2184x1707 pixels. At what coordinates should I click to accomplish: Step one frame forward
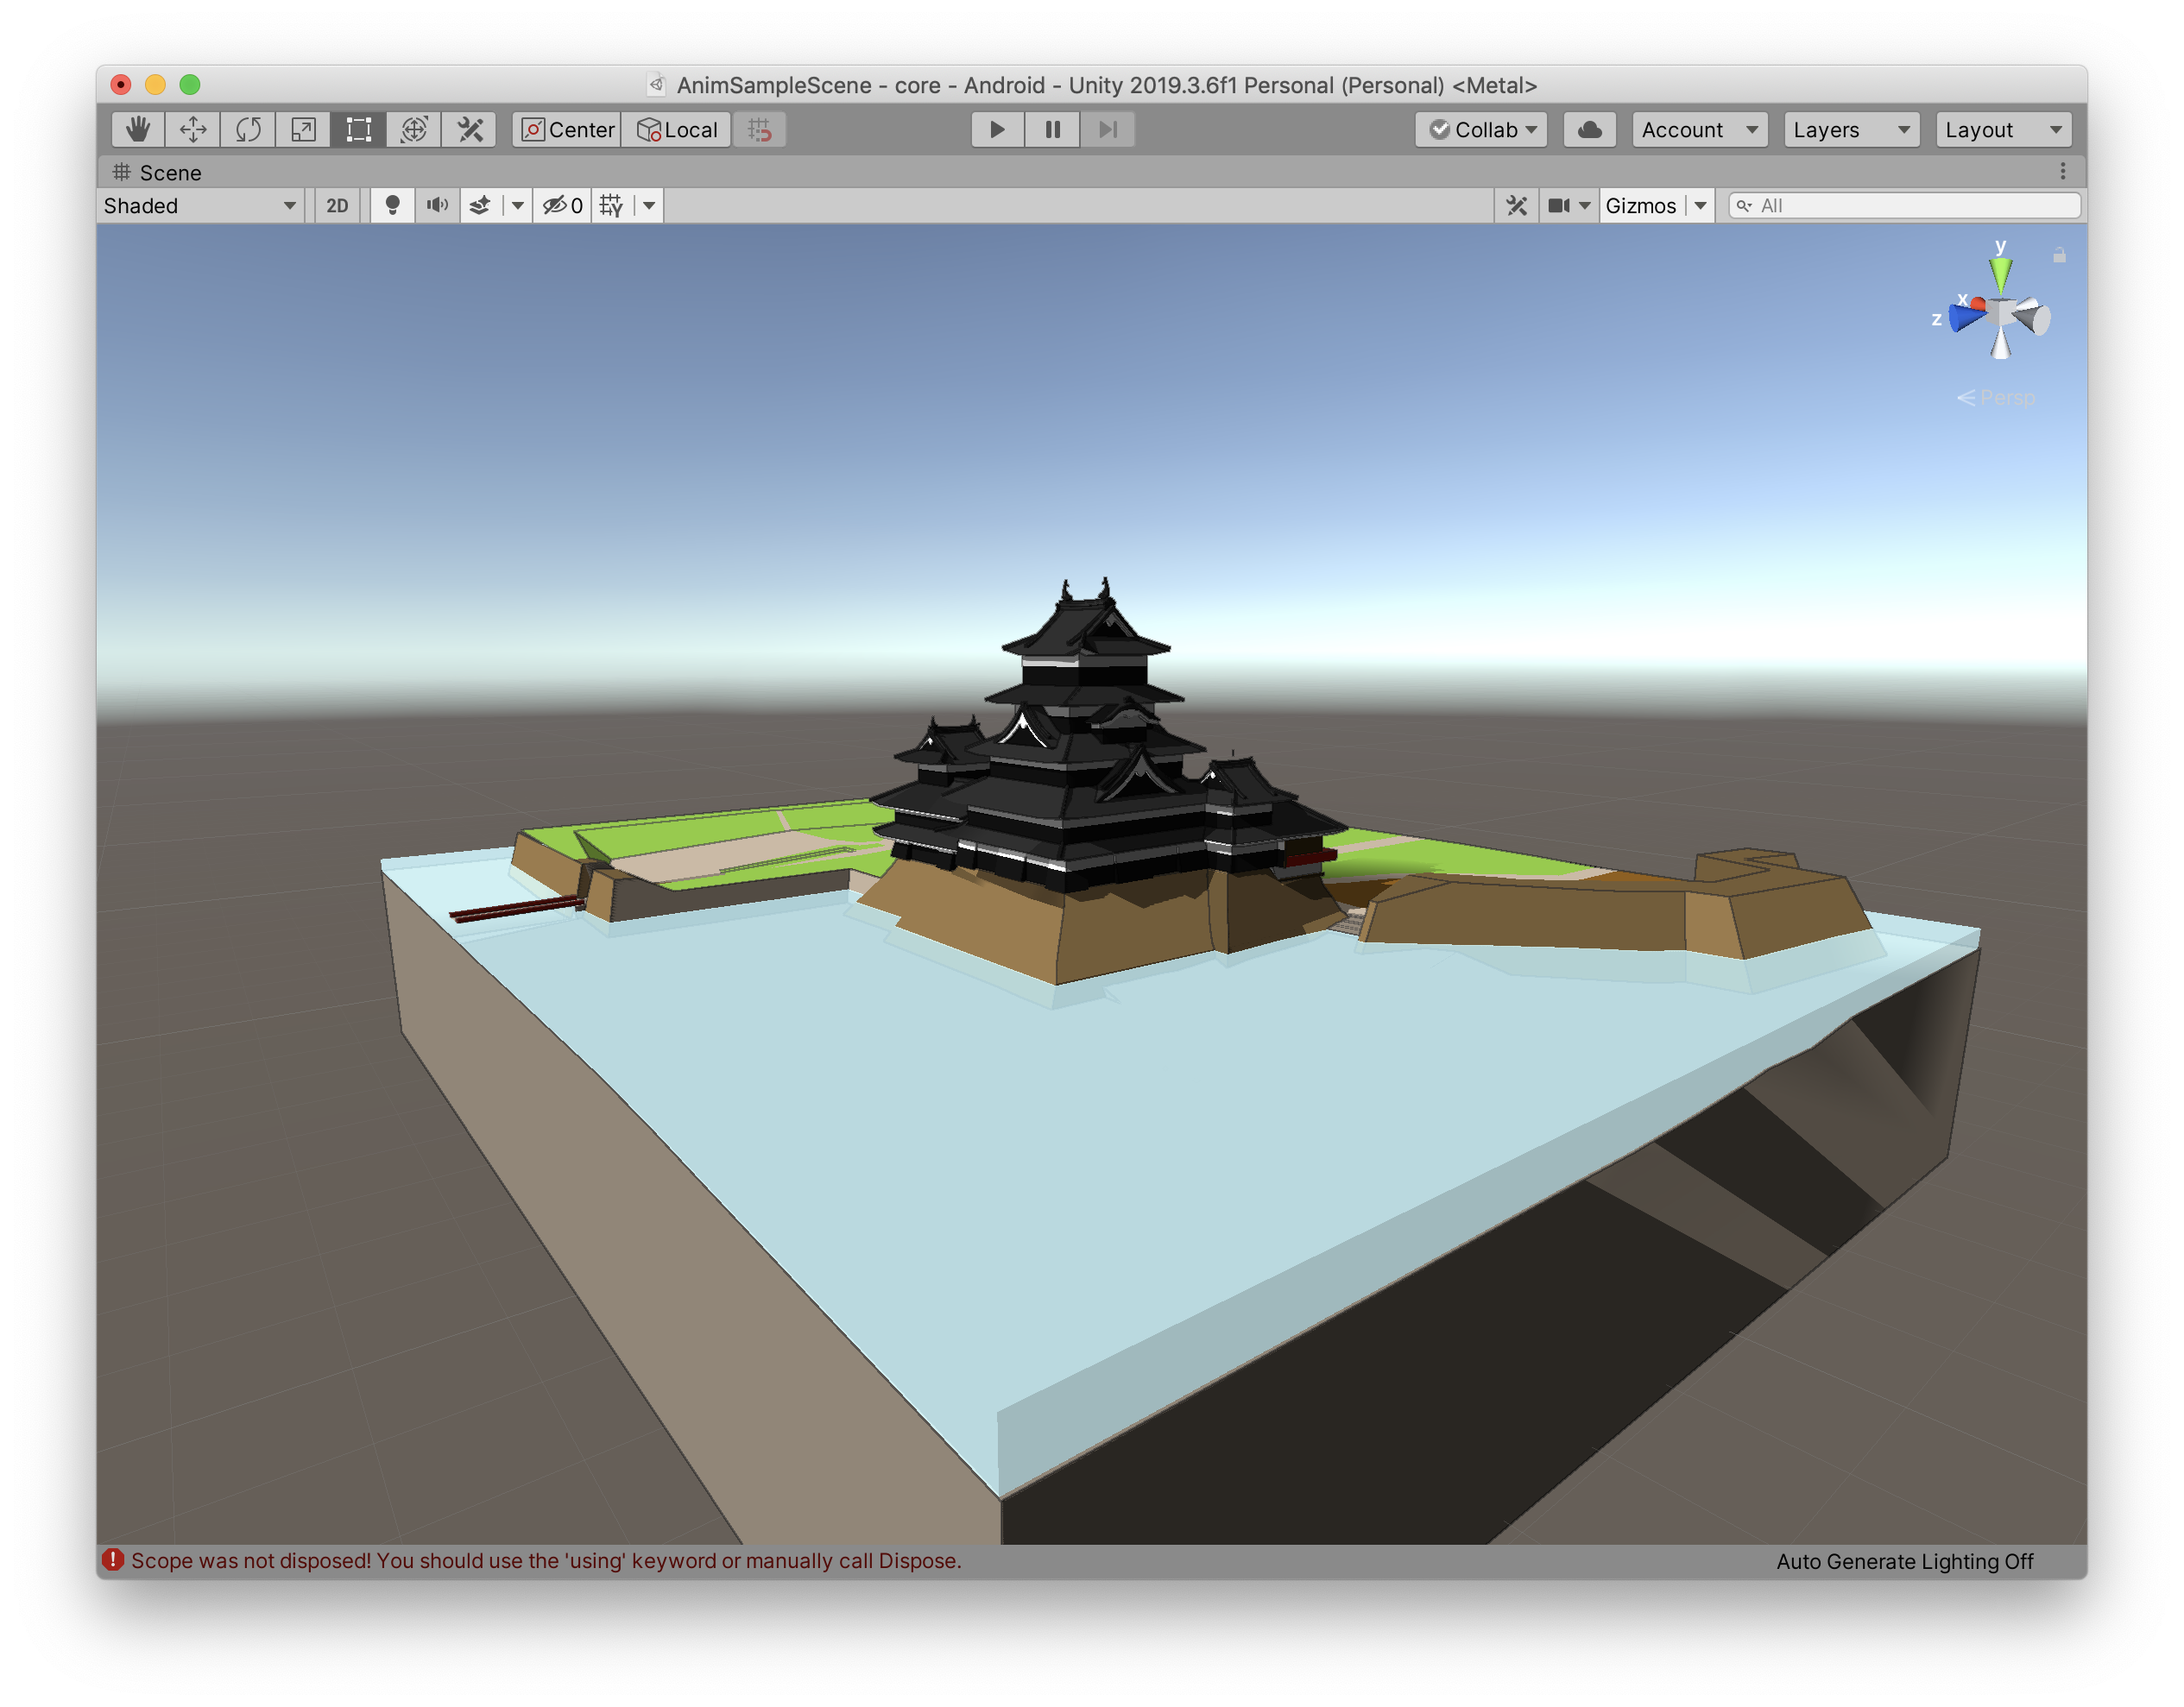1107,130
